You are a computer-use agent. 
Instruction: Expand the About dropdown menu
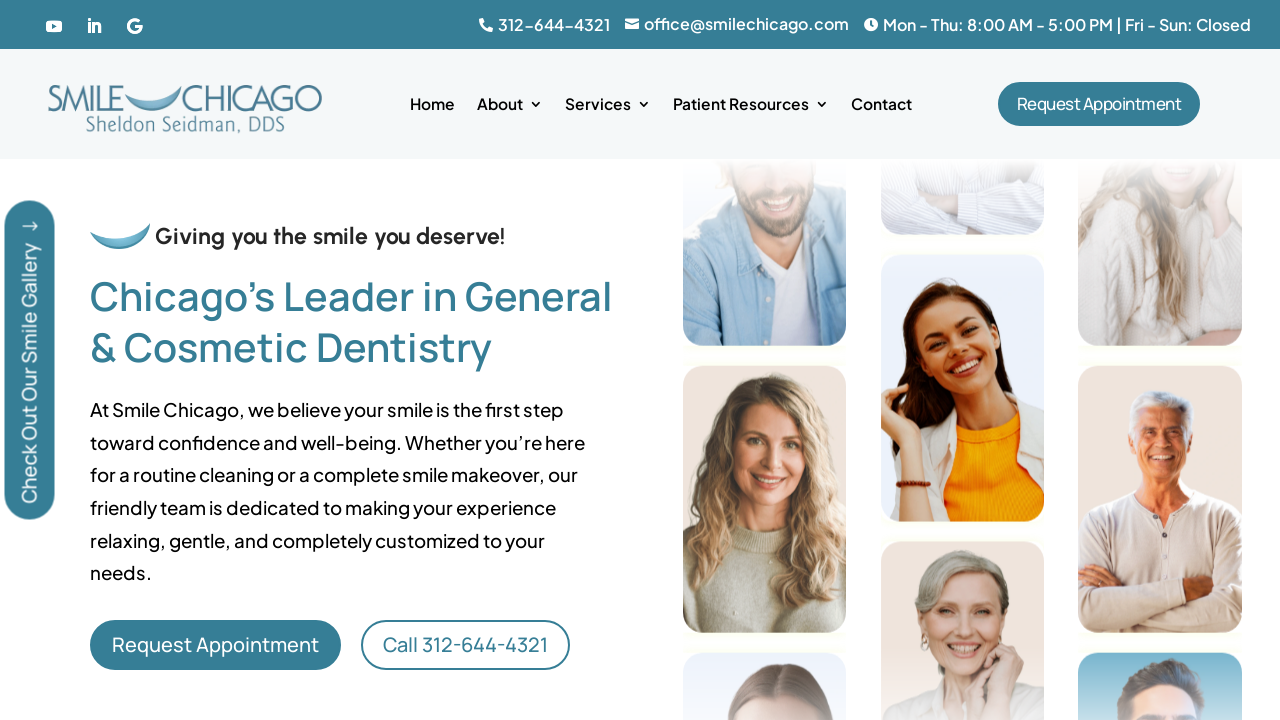[x=509, y=104]
